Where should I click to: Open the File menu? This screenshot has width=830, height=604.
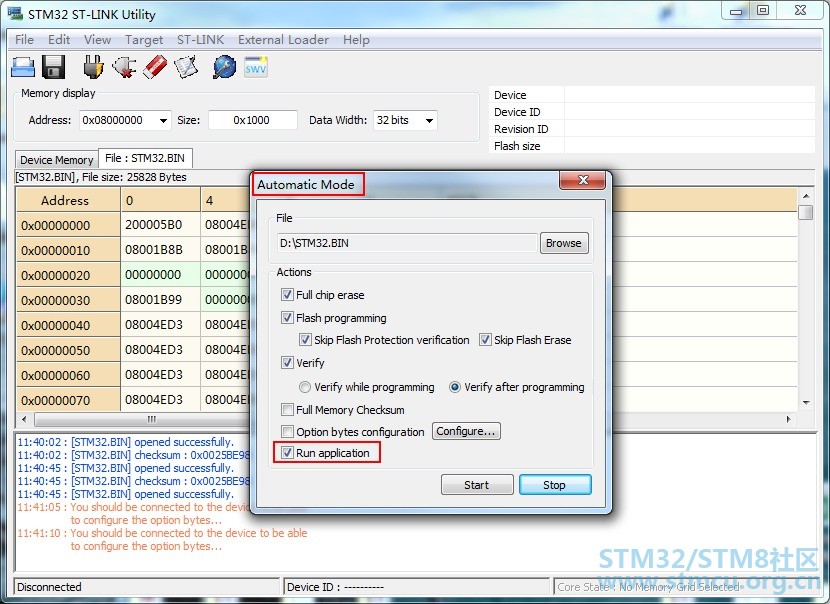[24, 40]
